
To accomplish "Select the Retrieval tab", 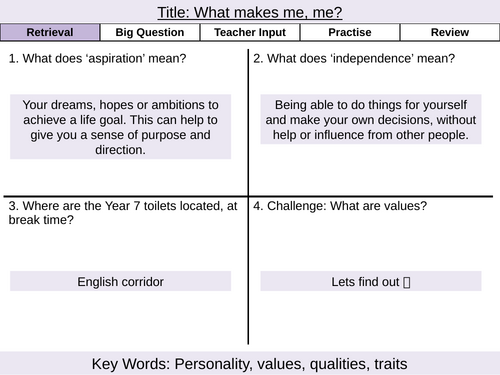I will pos(50,32).
